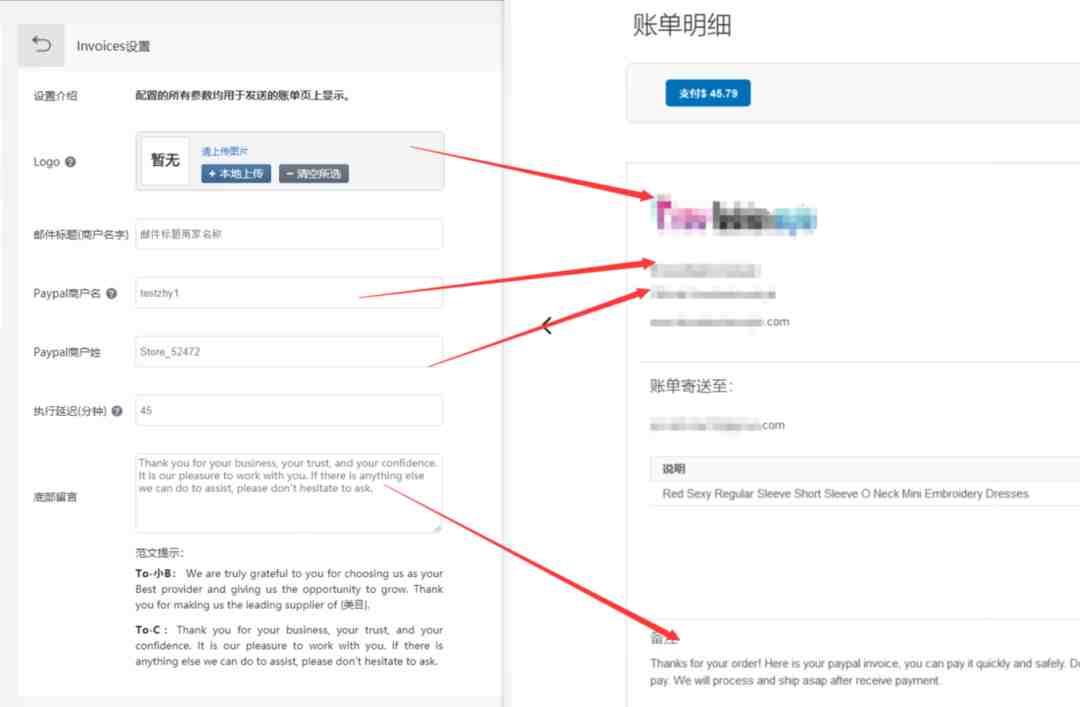Click the Paypal商户名 field containing testzhy1

(x=289, y=293)
